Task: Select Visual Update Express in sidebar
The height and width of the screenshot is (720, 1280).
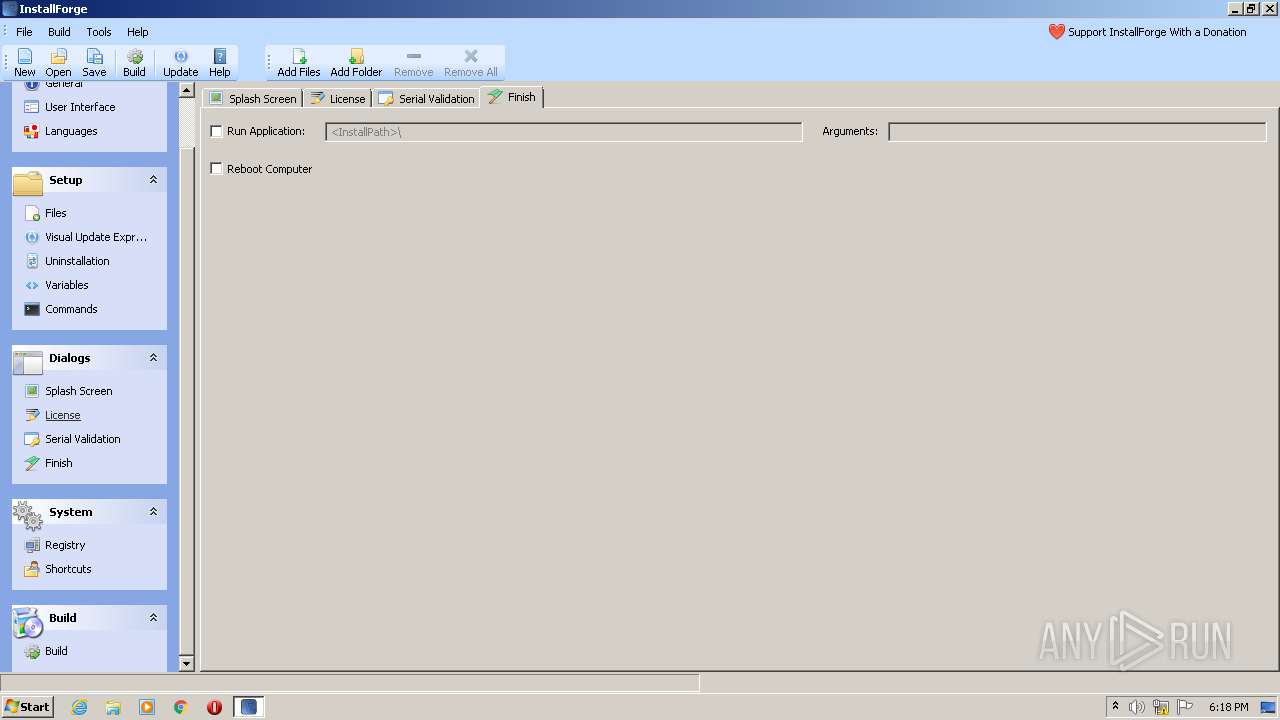Action: [96, 237]
